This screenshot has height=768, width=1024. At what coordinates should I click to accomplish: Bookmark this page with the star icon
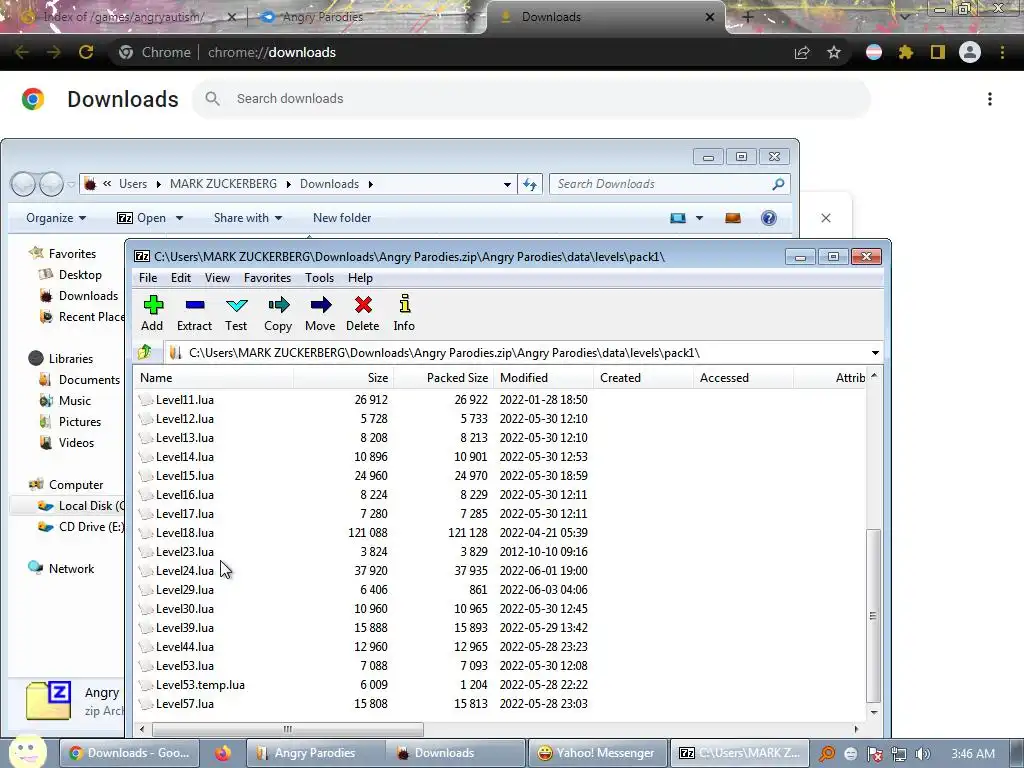[x=834, y=52]
